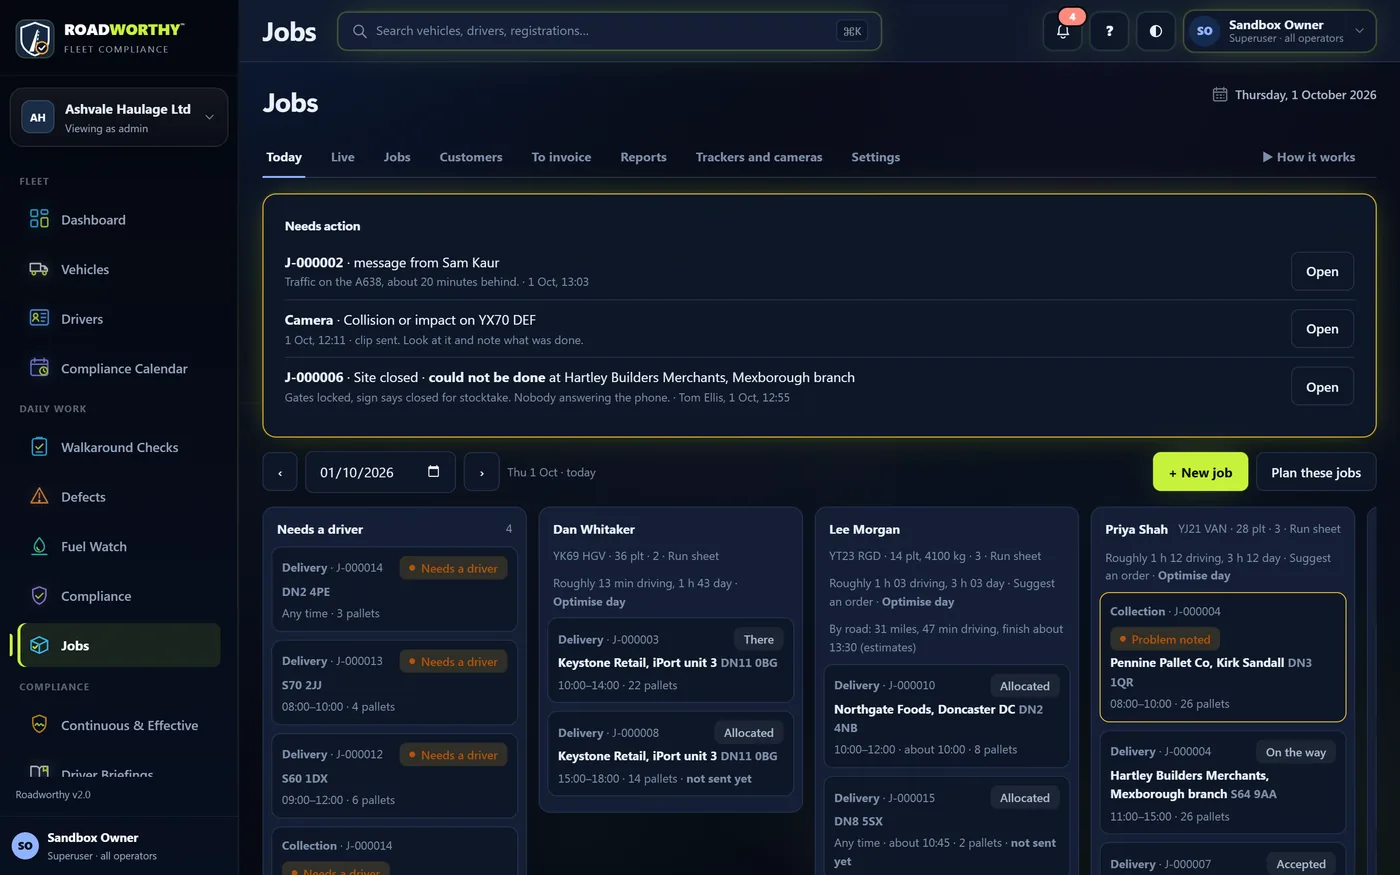
Task: Open the notifications bell icon
Action: tap(1062, 31)
